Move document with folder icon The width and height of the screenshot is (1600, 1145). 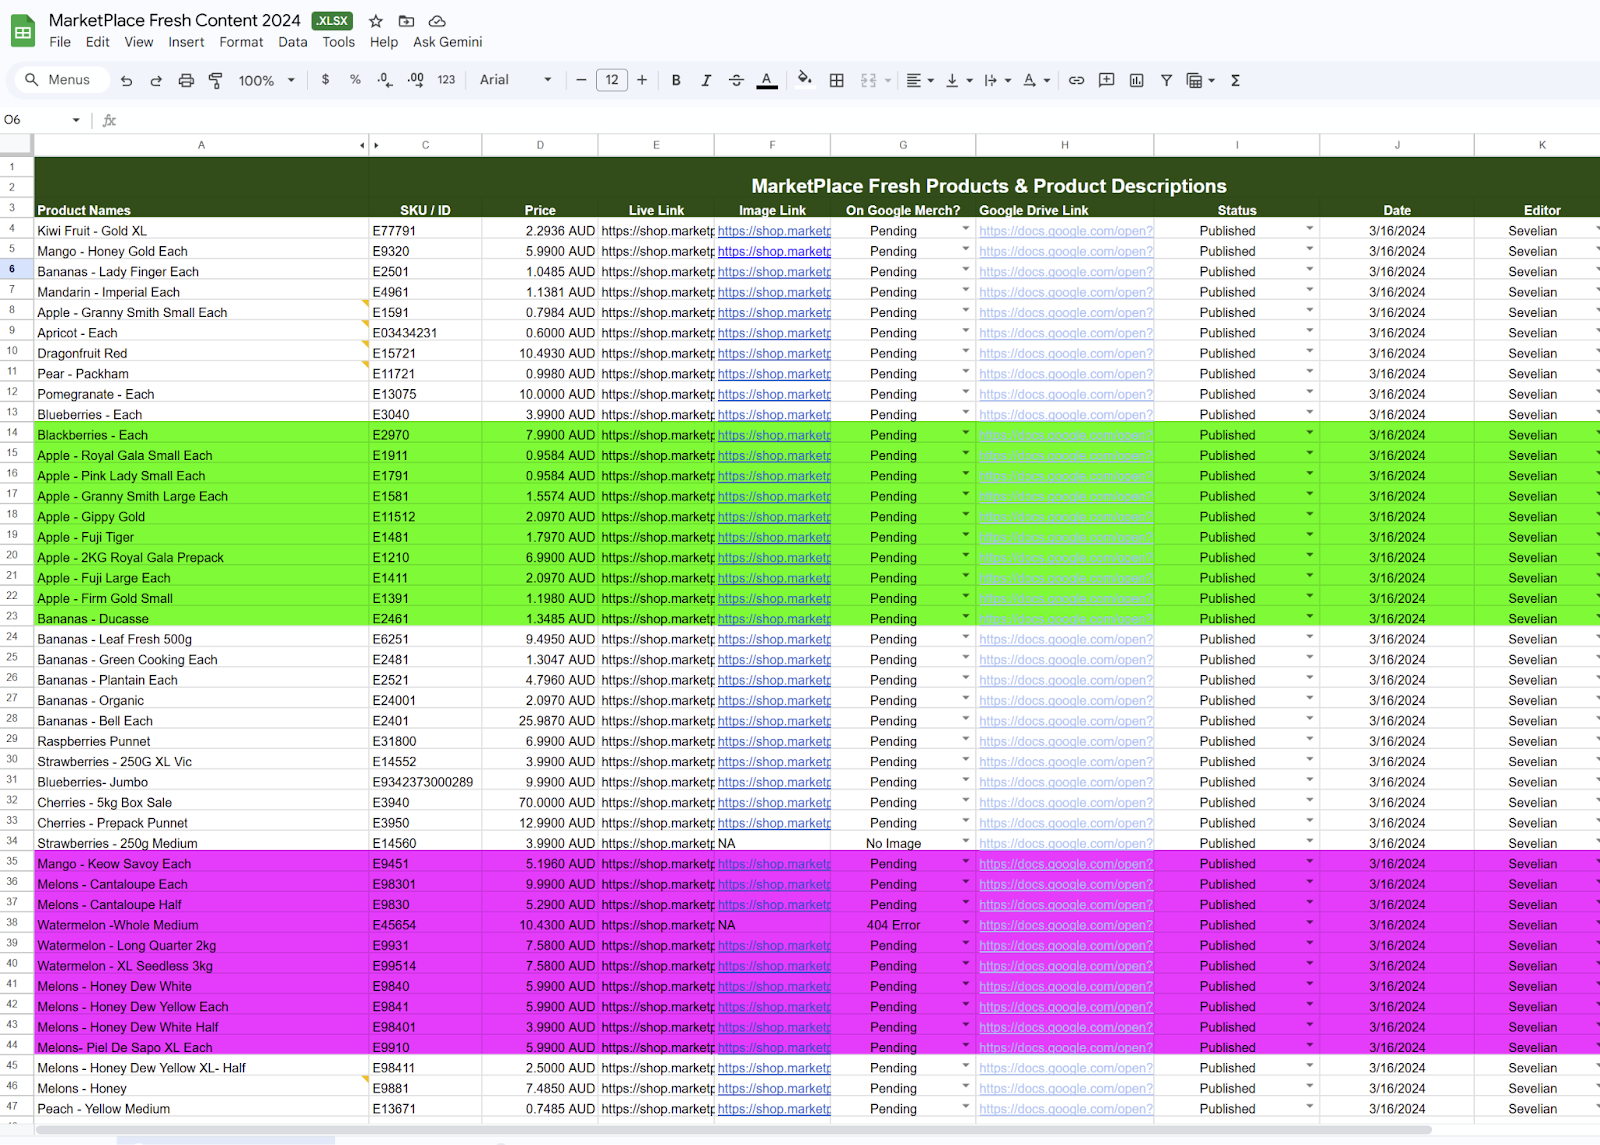click(x=406, y=21)
